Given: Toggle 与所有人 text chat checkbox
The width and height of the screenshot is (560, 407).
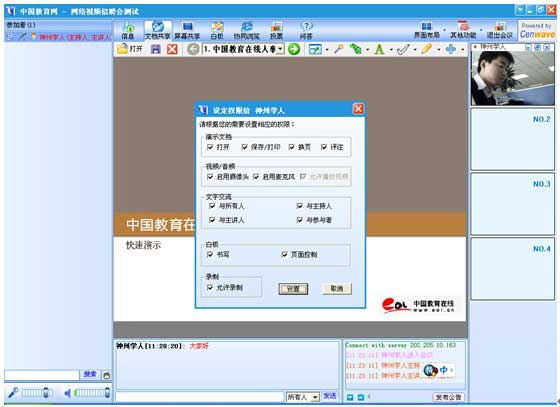Looking at the screenshot, I should [212, 206].
